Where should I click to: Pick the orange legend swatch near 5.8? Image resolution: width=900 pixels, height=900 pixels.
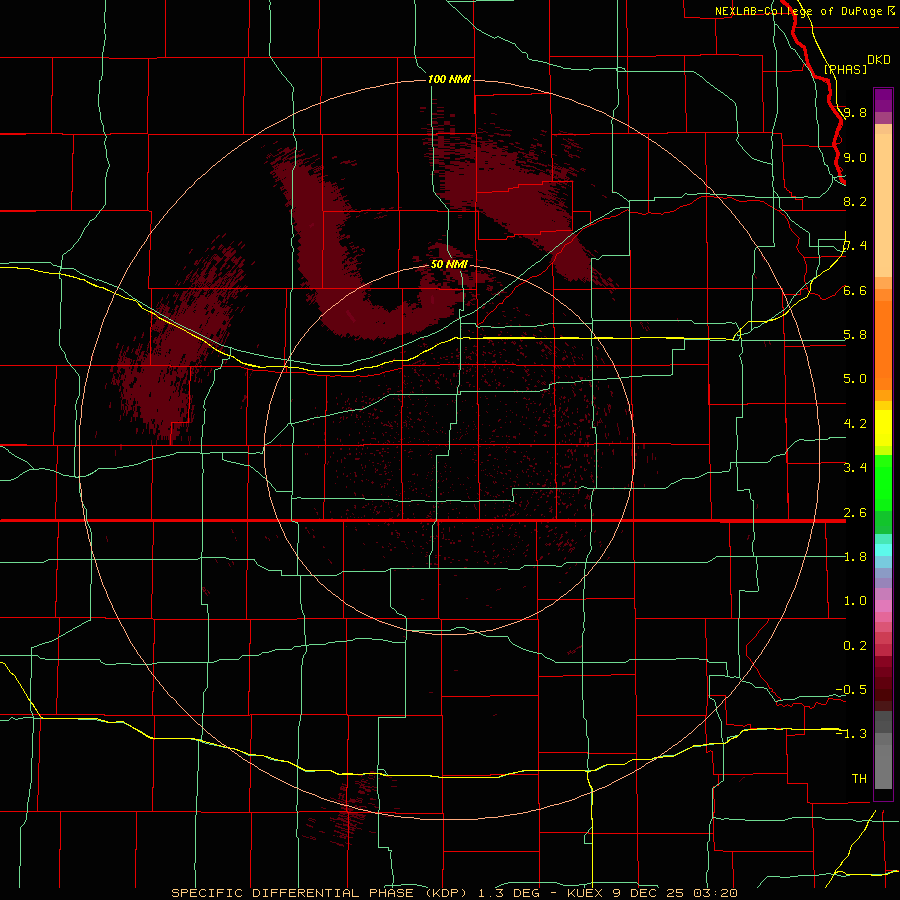(883, 344)
